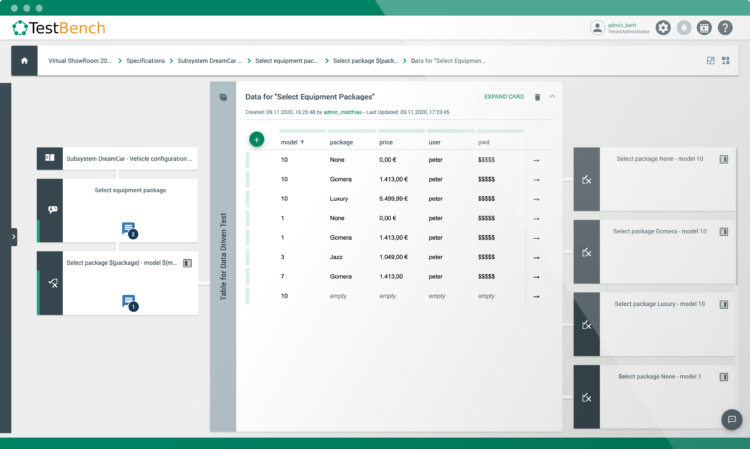Follow arrow for row with empty values
The image size is (750, 449).
pyautogui.click(x=536, y=296)
